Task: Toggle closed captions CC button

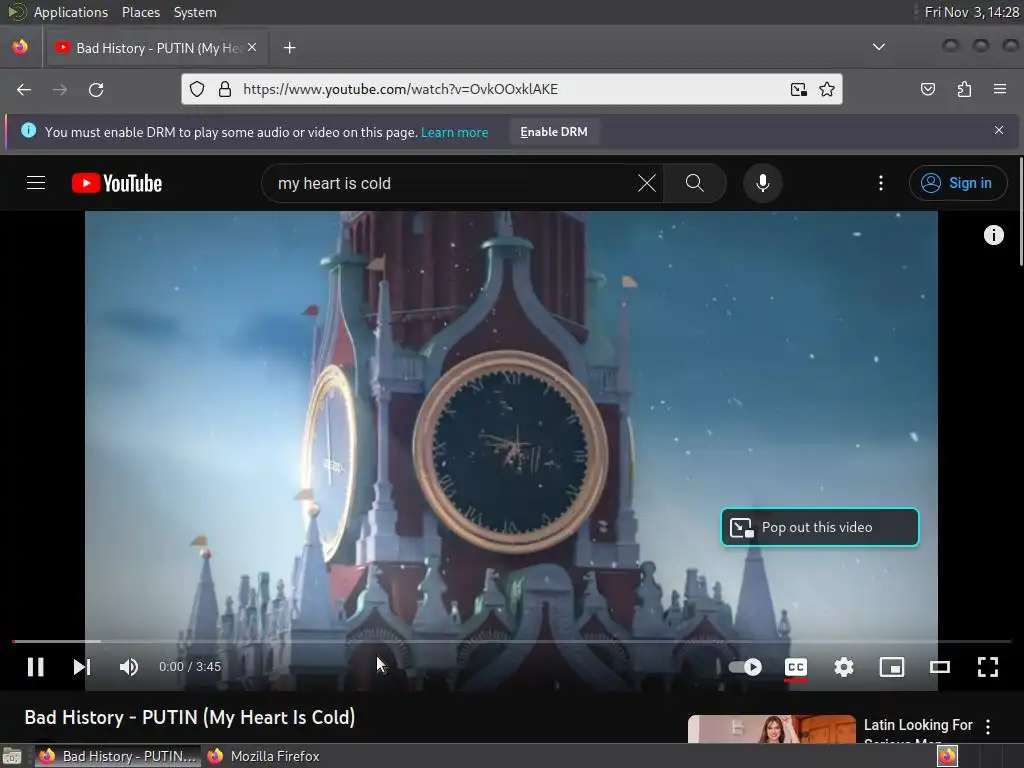Action: point(795,667)
